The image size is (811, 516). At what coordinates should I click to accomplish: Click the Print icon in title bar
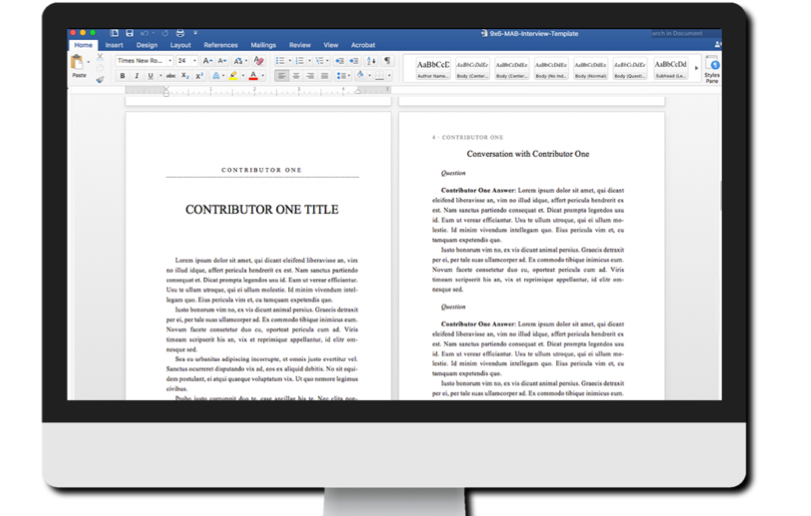pyautogui.click(x=180, y=33)
